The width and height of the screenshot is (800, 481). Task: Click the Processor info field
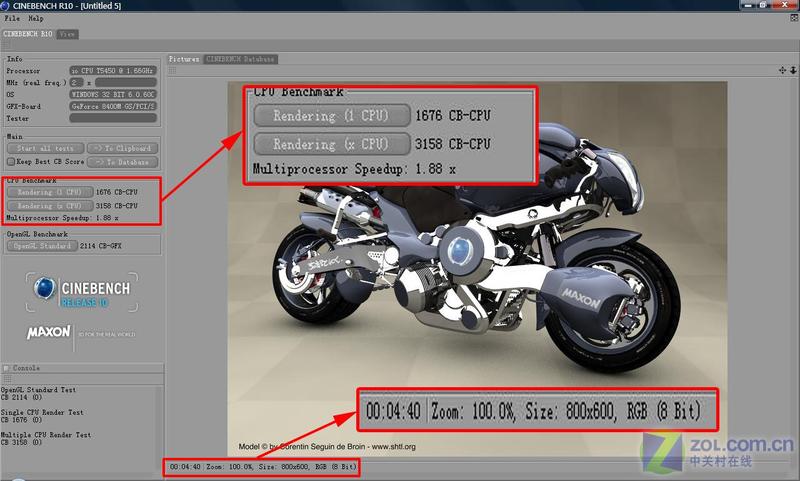click(113, 70)
